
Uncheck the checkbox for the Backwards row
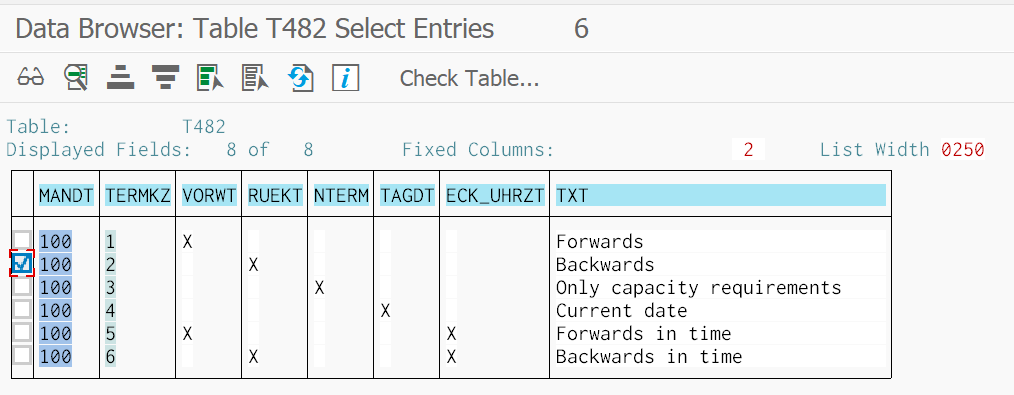(22, 263)
